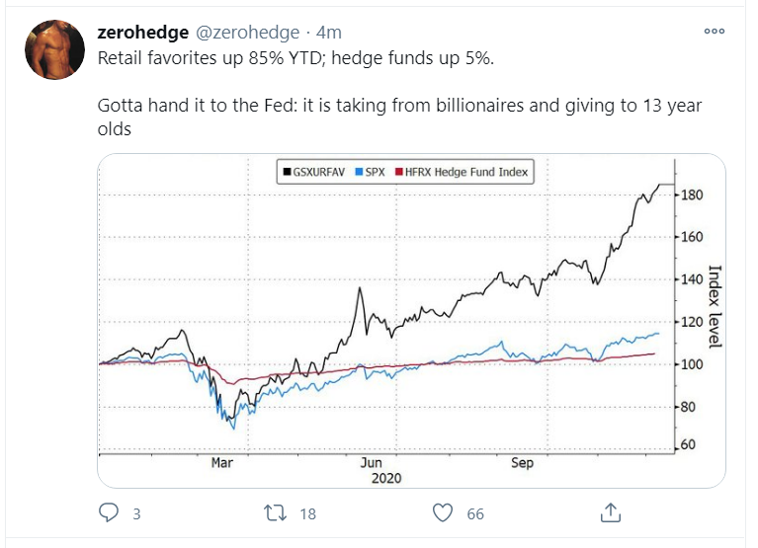Viewport: 758px width, 548px height.
Task: Click the retweet count 18
Action: 307,514
